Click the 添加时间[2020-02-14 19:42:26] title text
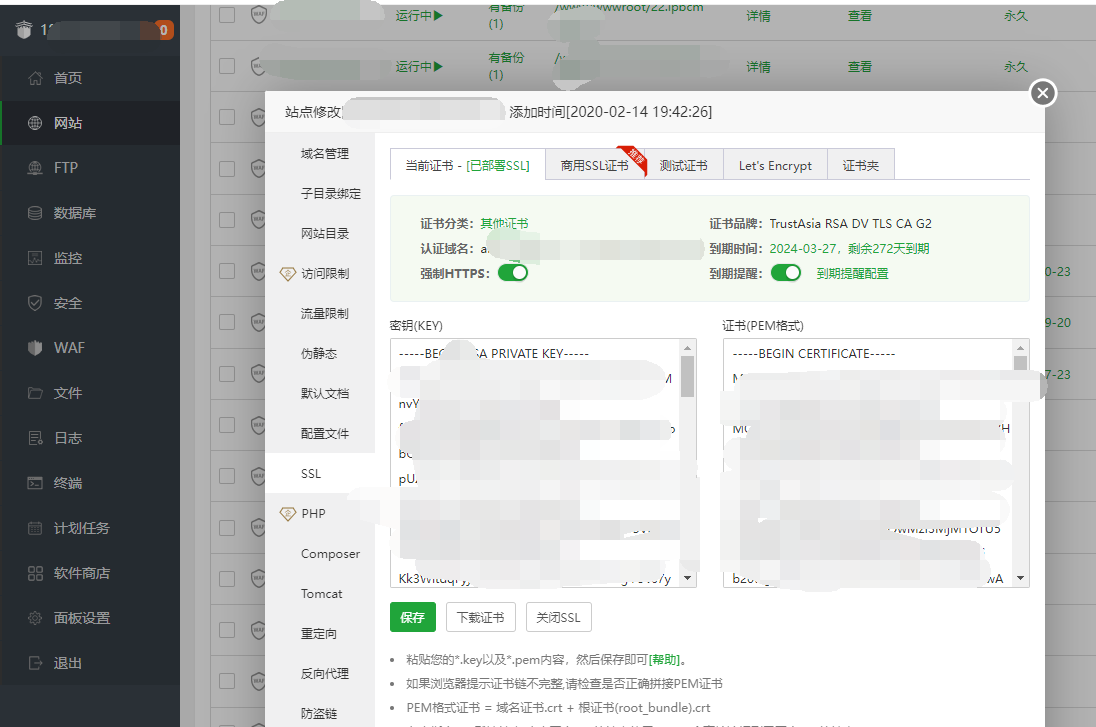The image size is (1096, 727). point(611,112)
